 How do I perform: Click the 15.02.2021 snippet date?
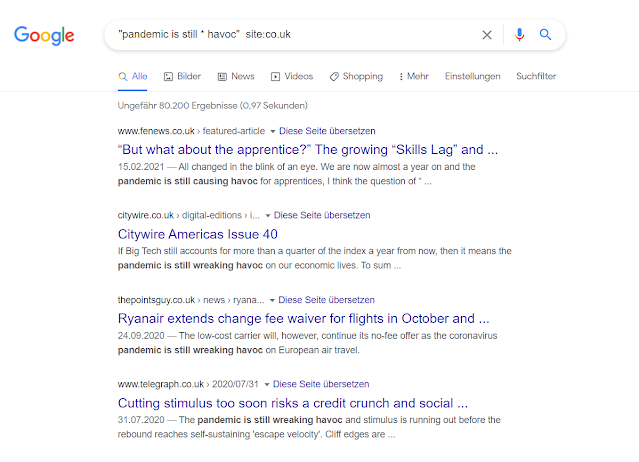(141, 167)
